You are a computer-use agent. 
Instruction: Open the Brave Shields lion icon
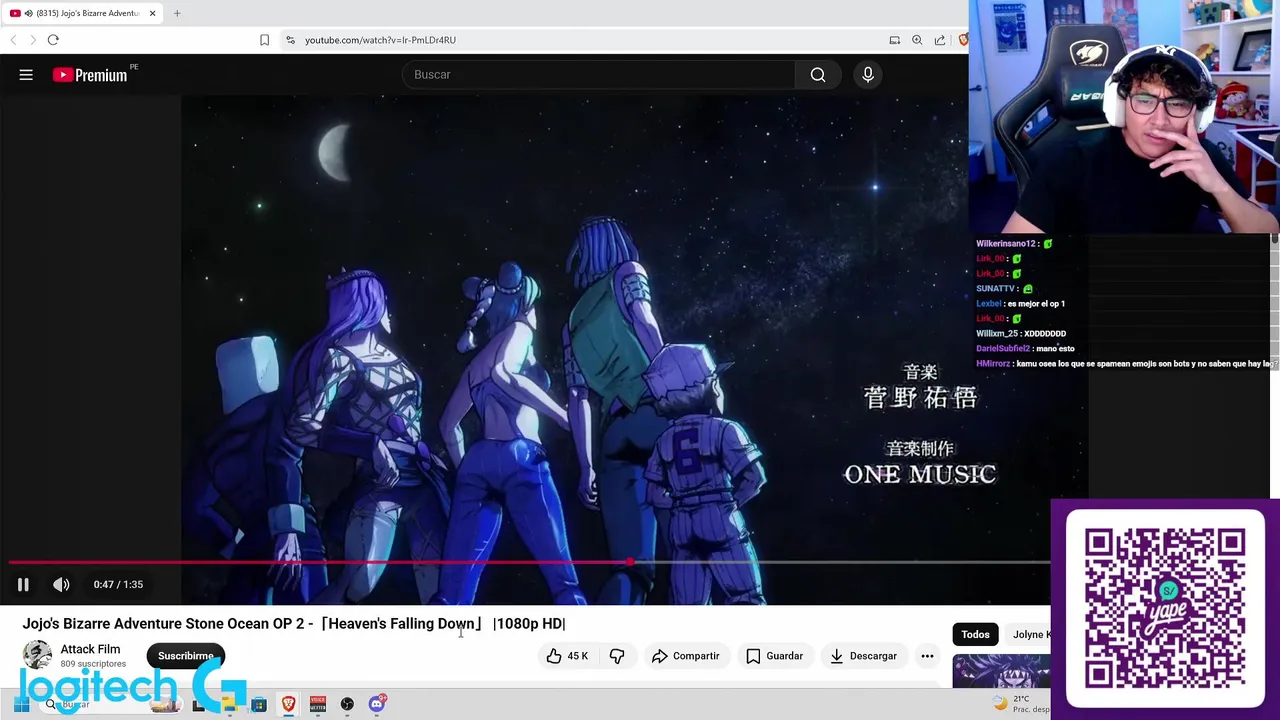[963, 40]
